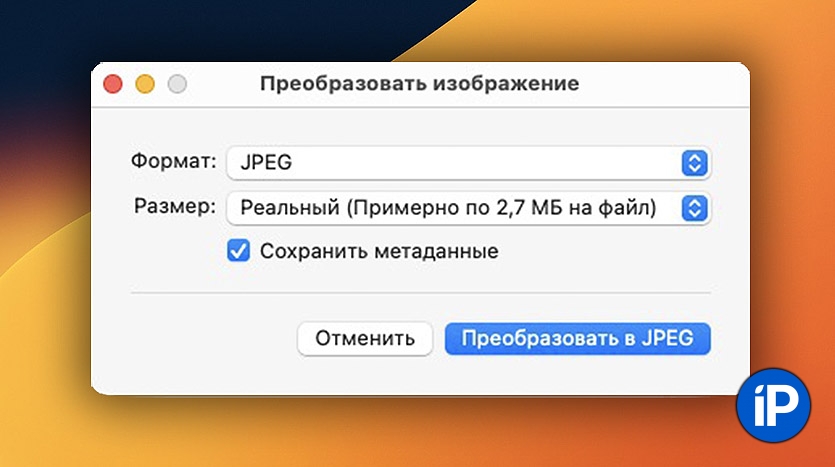Toggle the Сохранить метаданные checkbox
The width and height of the screenshot is (835, 467).
[238, 251]
